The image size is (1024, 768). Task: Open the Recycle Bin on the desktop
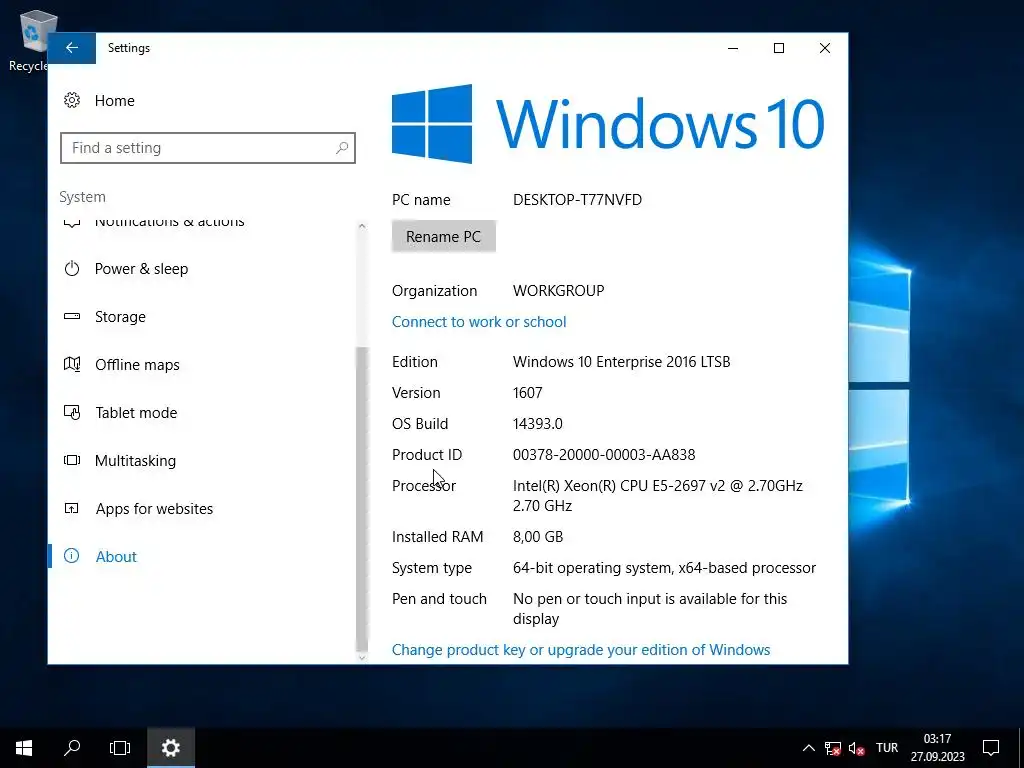(x=31, y=40)
